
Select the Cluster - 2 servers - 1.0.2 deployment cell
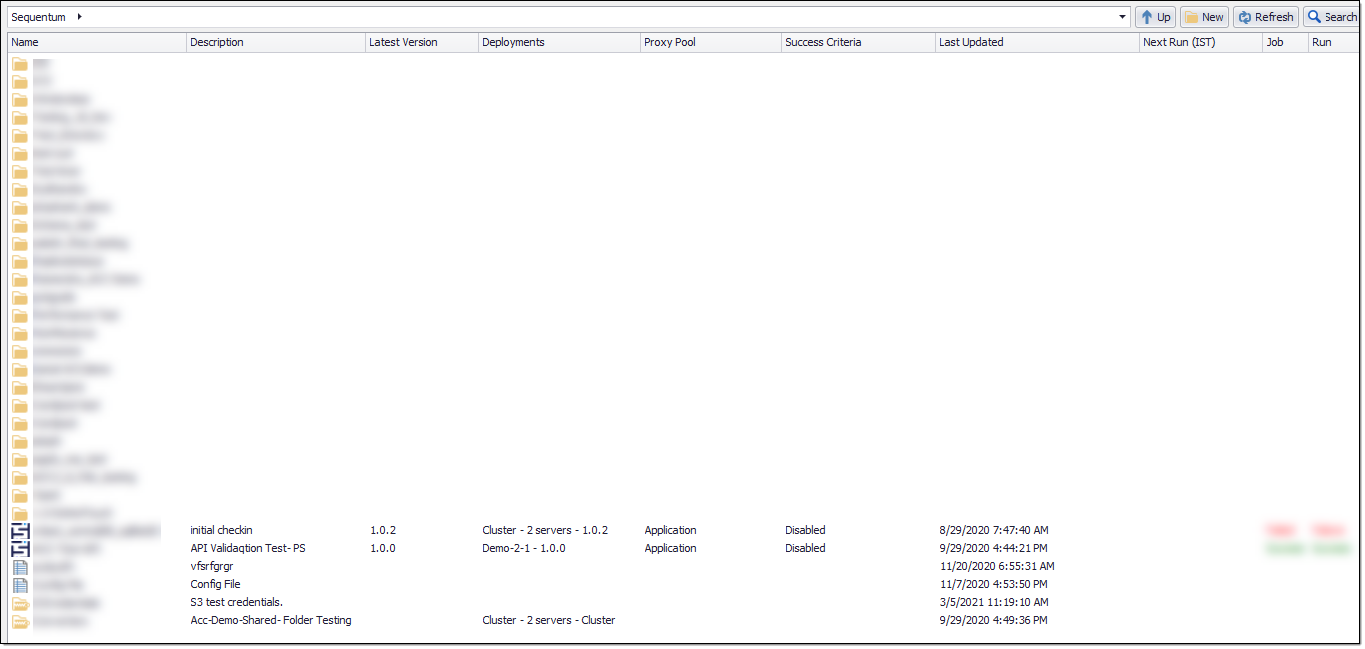click(x=545, y=530)
